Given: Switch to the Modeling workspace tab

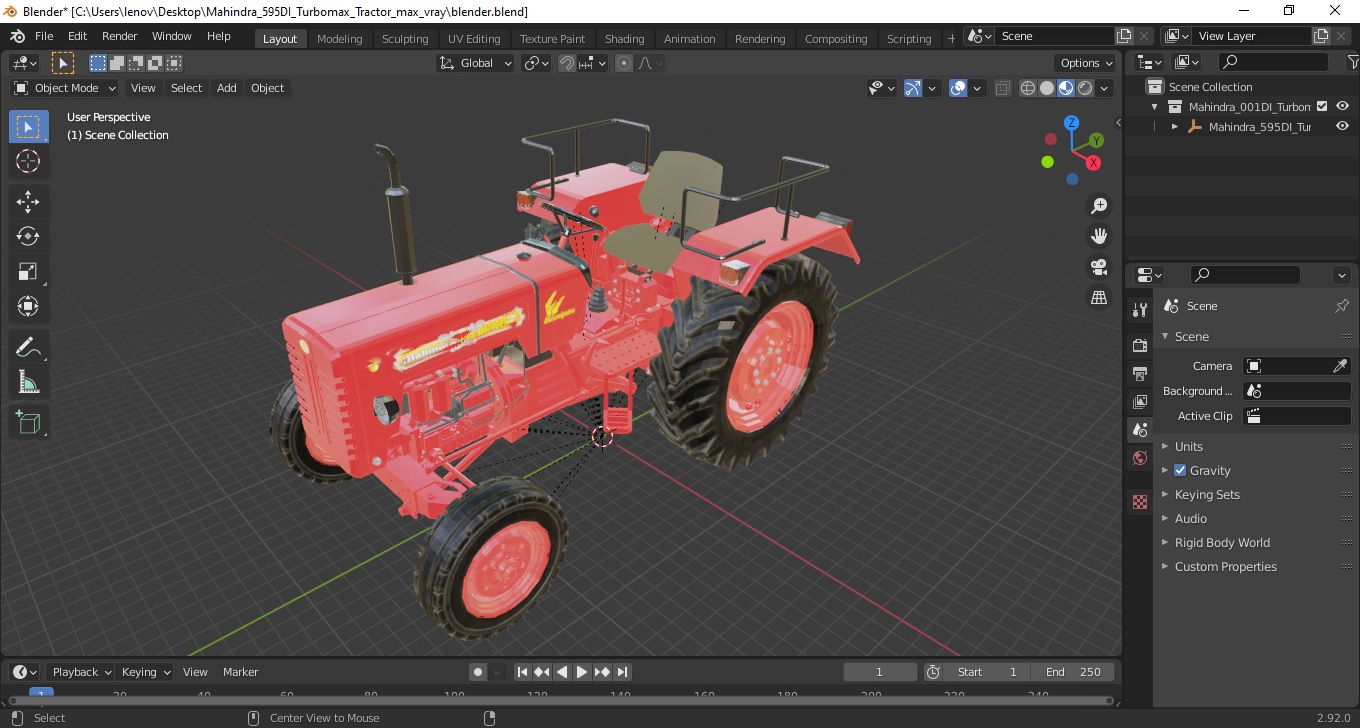Looking at the screenshot, I should (339, 39).
